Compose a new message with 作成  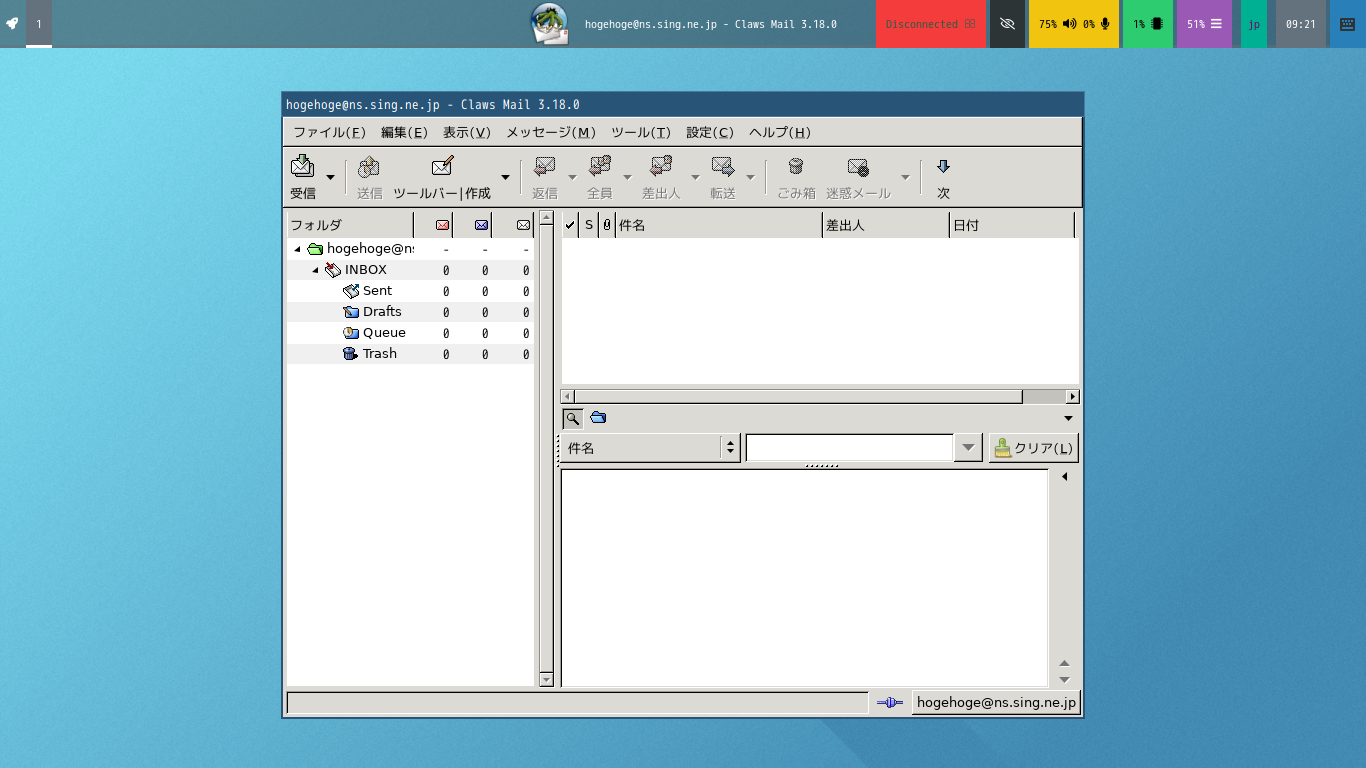point(442,177)
